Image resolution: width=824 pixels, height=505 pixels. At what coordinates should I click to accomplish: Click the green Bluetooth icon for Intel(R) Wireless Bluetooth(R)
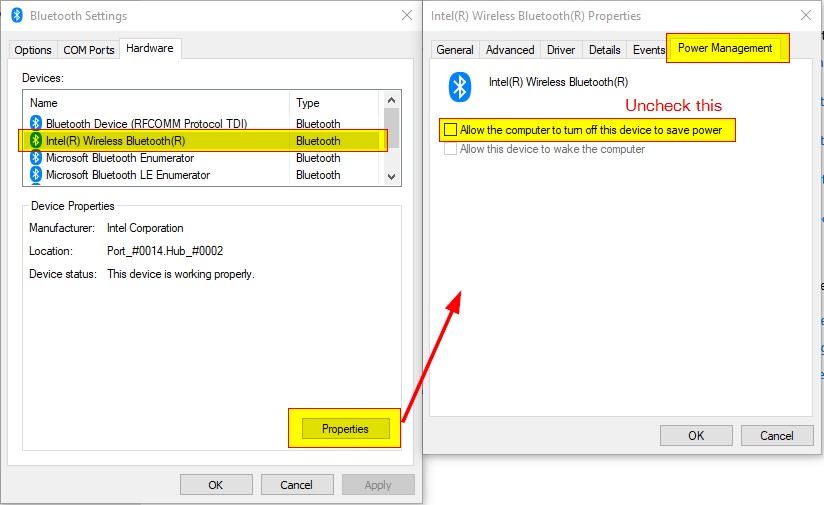point(36,140)
